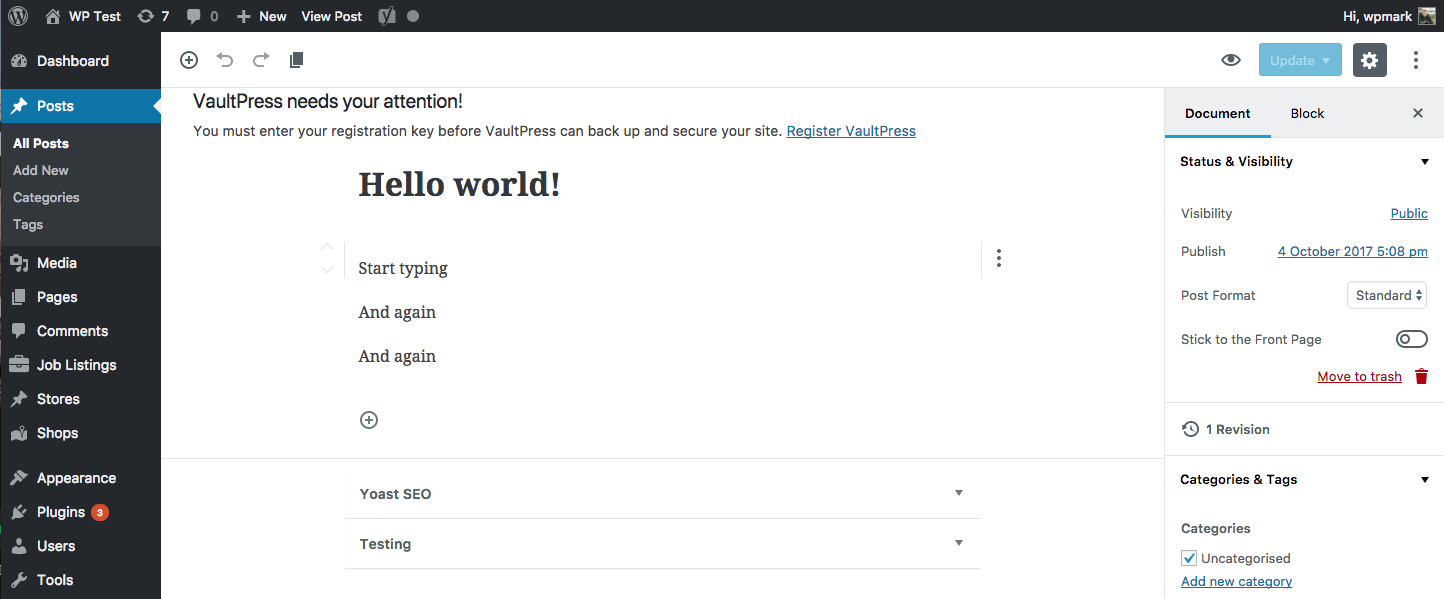The width and height of the screenshot is (1444, 599).
Task: Open the New content menu
Action: [261, 16]
